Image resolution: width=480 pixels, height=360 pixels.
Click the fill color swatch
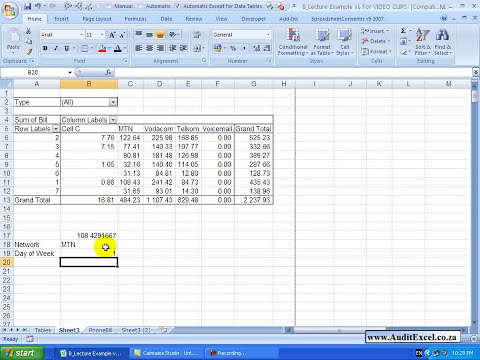102,49
